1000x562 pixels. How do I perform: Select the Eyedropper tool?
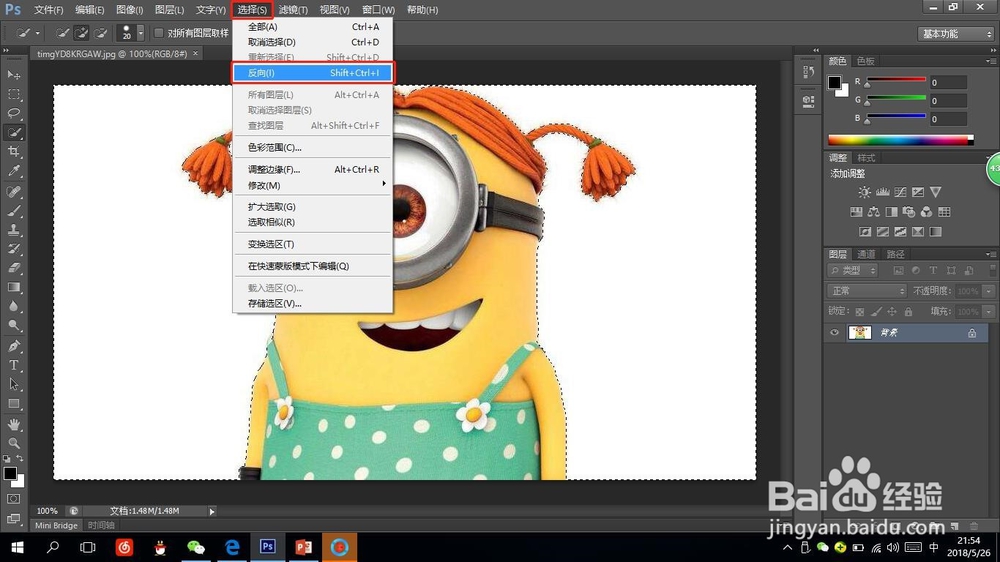13,171
